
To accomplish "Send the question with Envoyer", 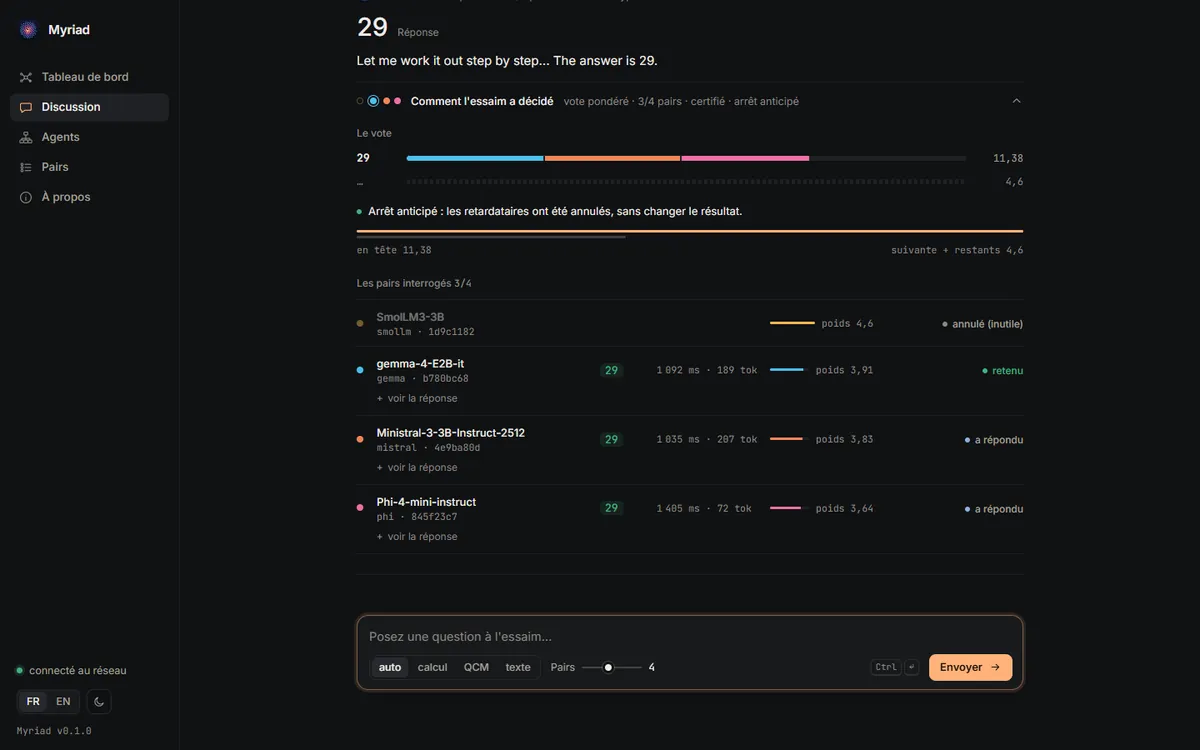I will click(970, 667).
